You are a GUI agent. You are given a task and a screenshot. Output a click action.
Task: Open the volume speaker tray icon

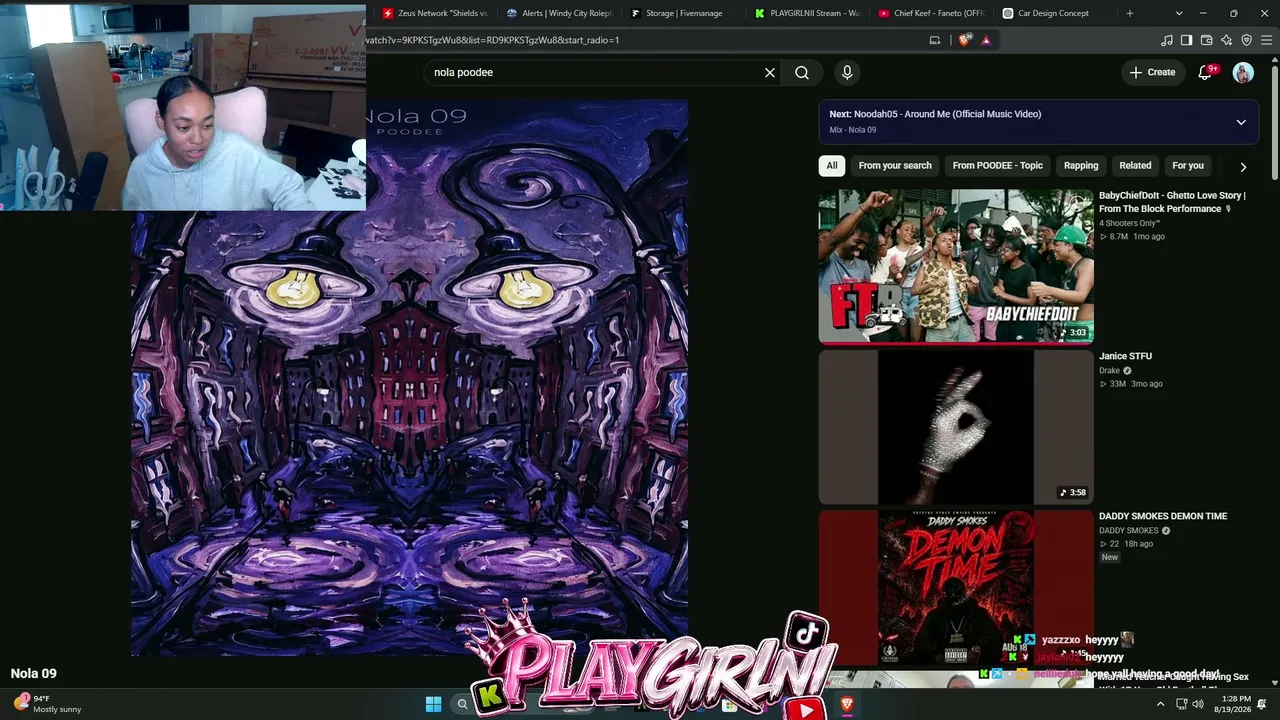click(1198, 704)
